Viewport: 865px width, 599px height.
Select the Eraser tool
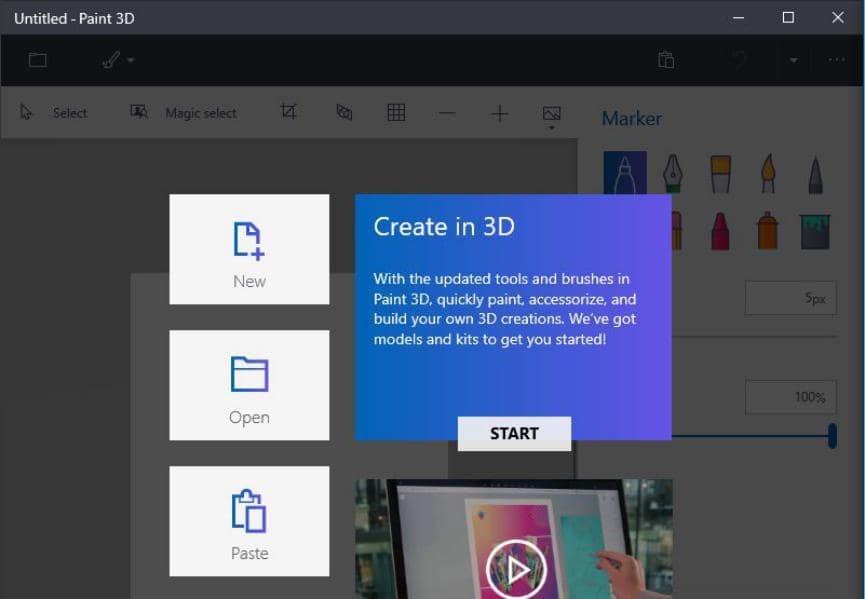(625, 230)
